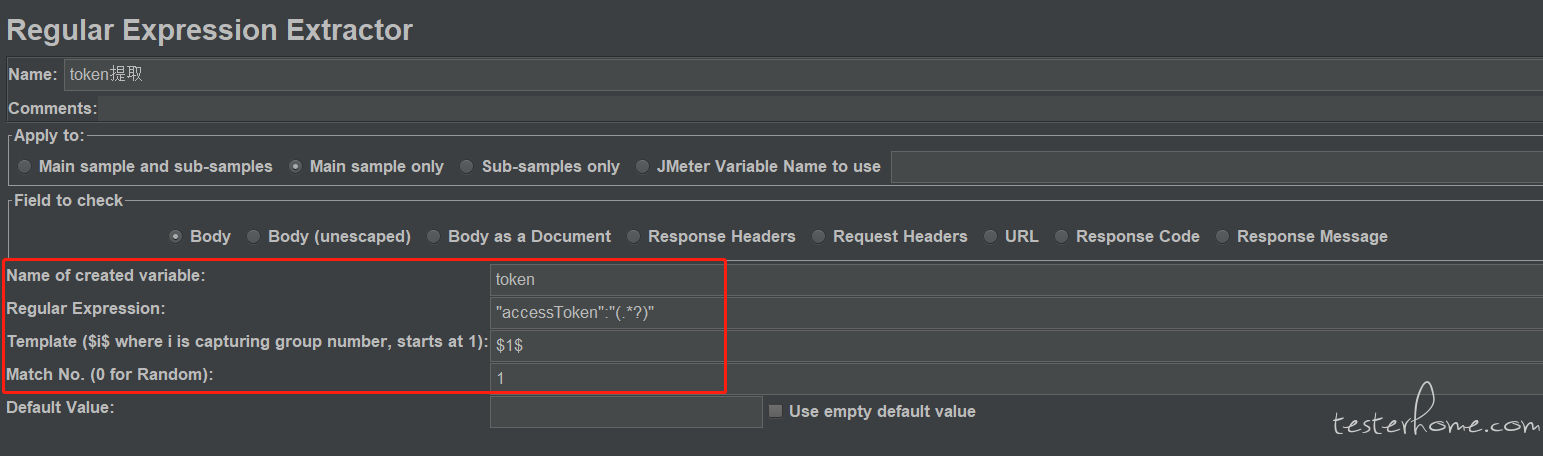The image size is (1543, 456).
Task: Click Name of created variable field
Action: (1016, 280)
